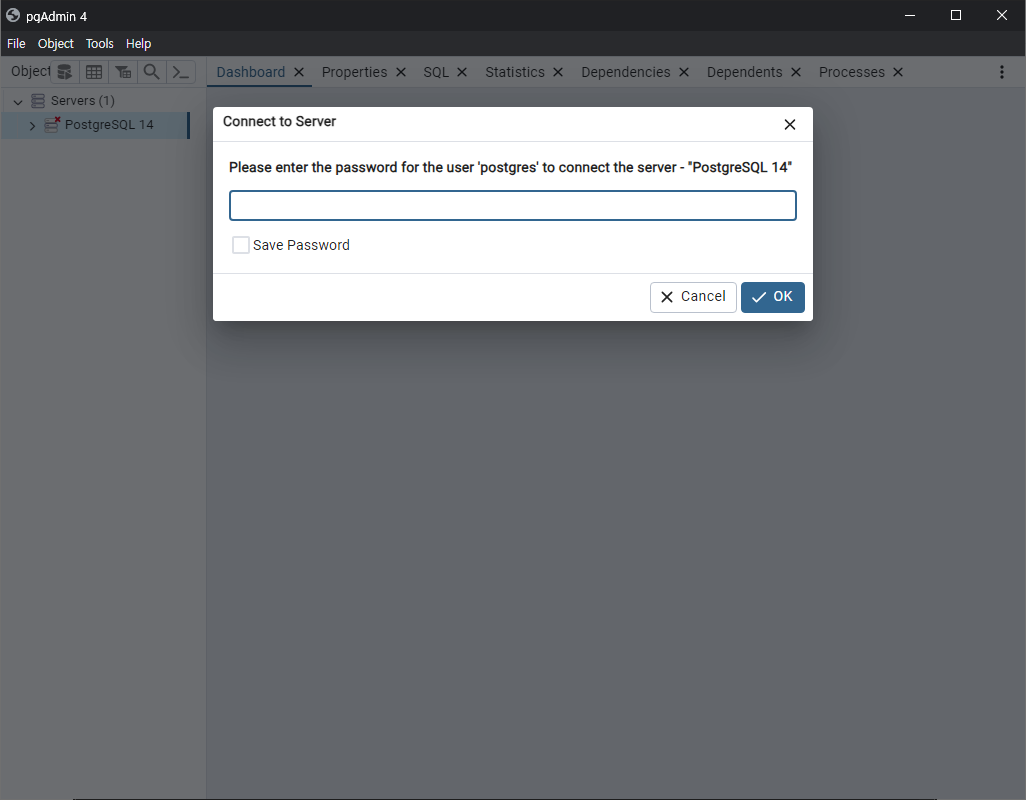
Task: Switch to the Dashboard tab
Action: tap(251, 72)
